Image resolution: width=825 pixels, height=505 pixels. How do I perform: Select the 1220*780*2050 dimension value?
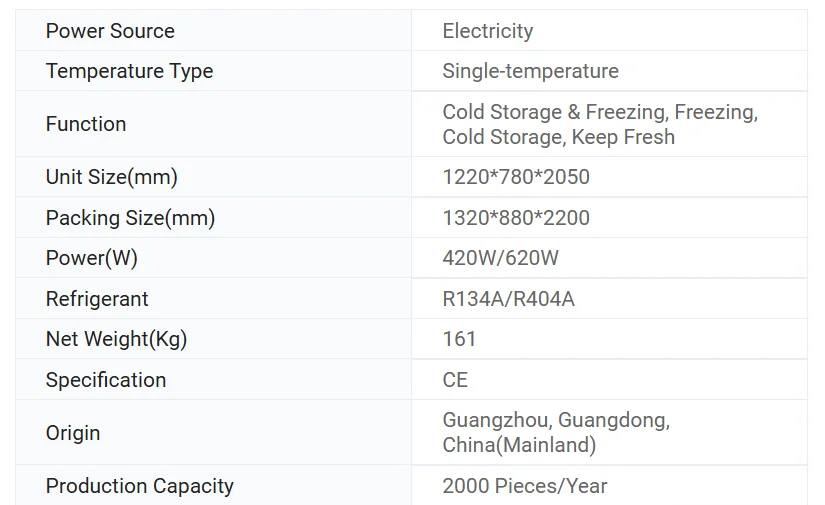pyautogui.click(x=516, y=177)
